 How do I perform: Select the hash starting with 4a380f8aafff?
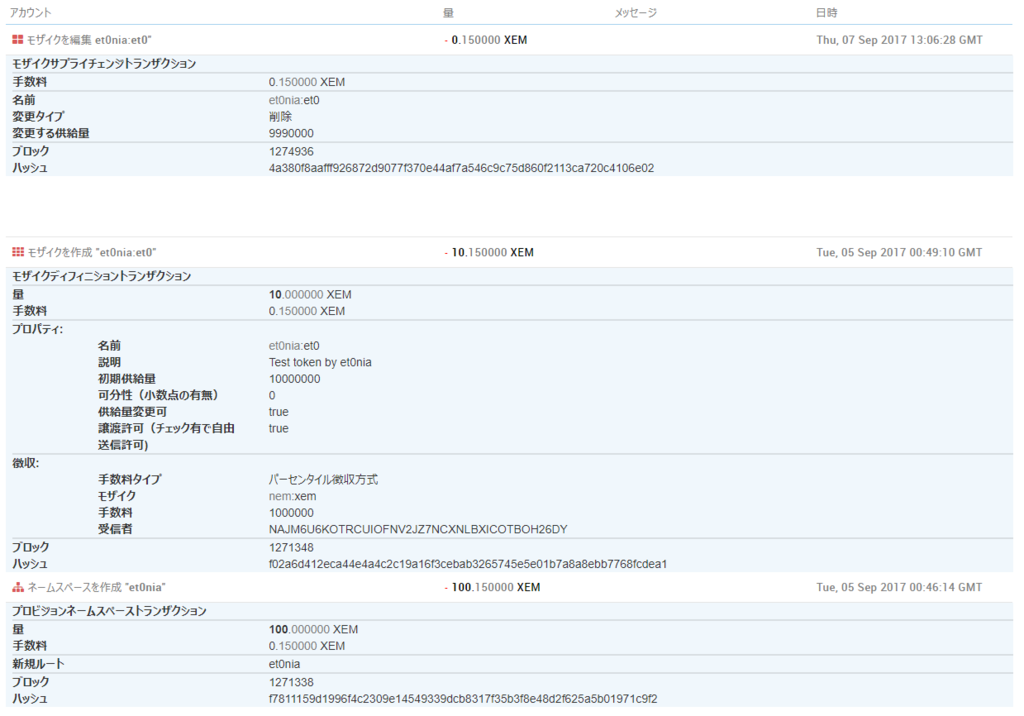[461, 168]
